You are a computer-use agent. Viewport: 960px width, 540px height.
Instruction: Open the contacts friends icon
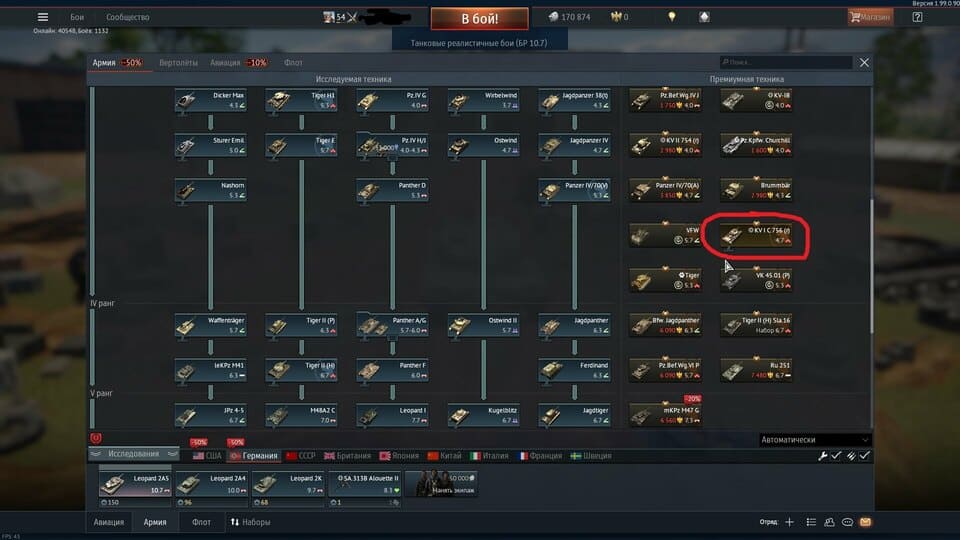tap(829, 522)
